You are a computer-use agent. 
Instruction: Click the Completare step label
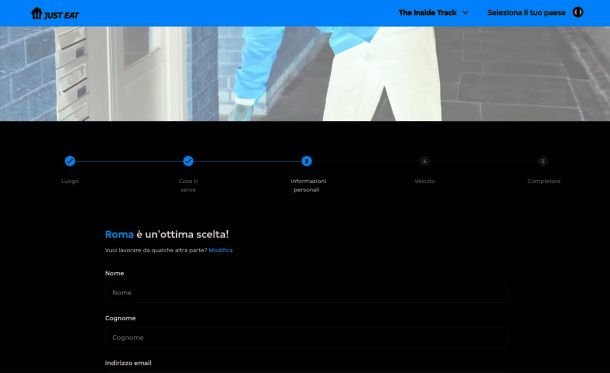point(544,181)
